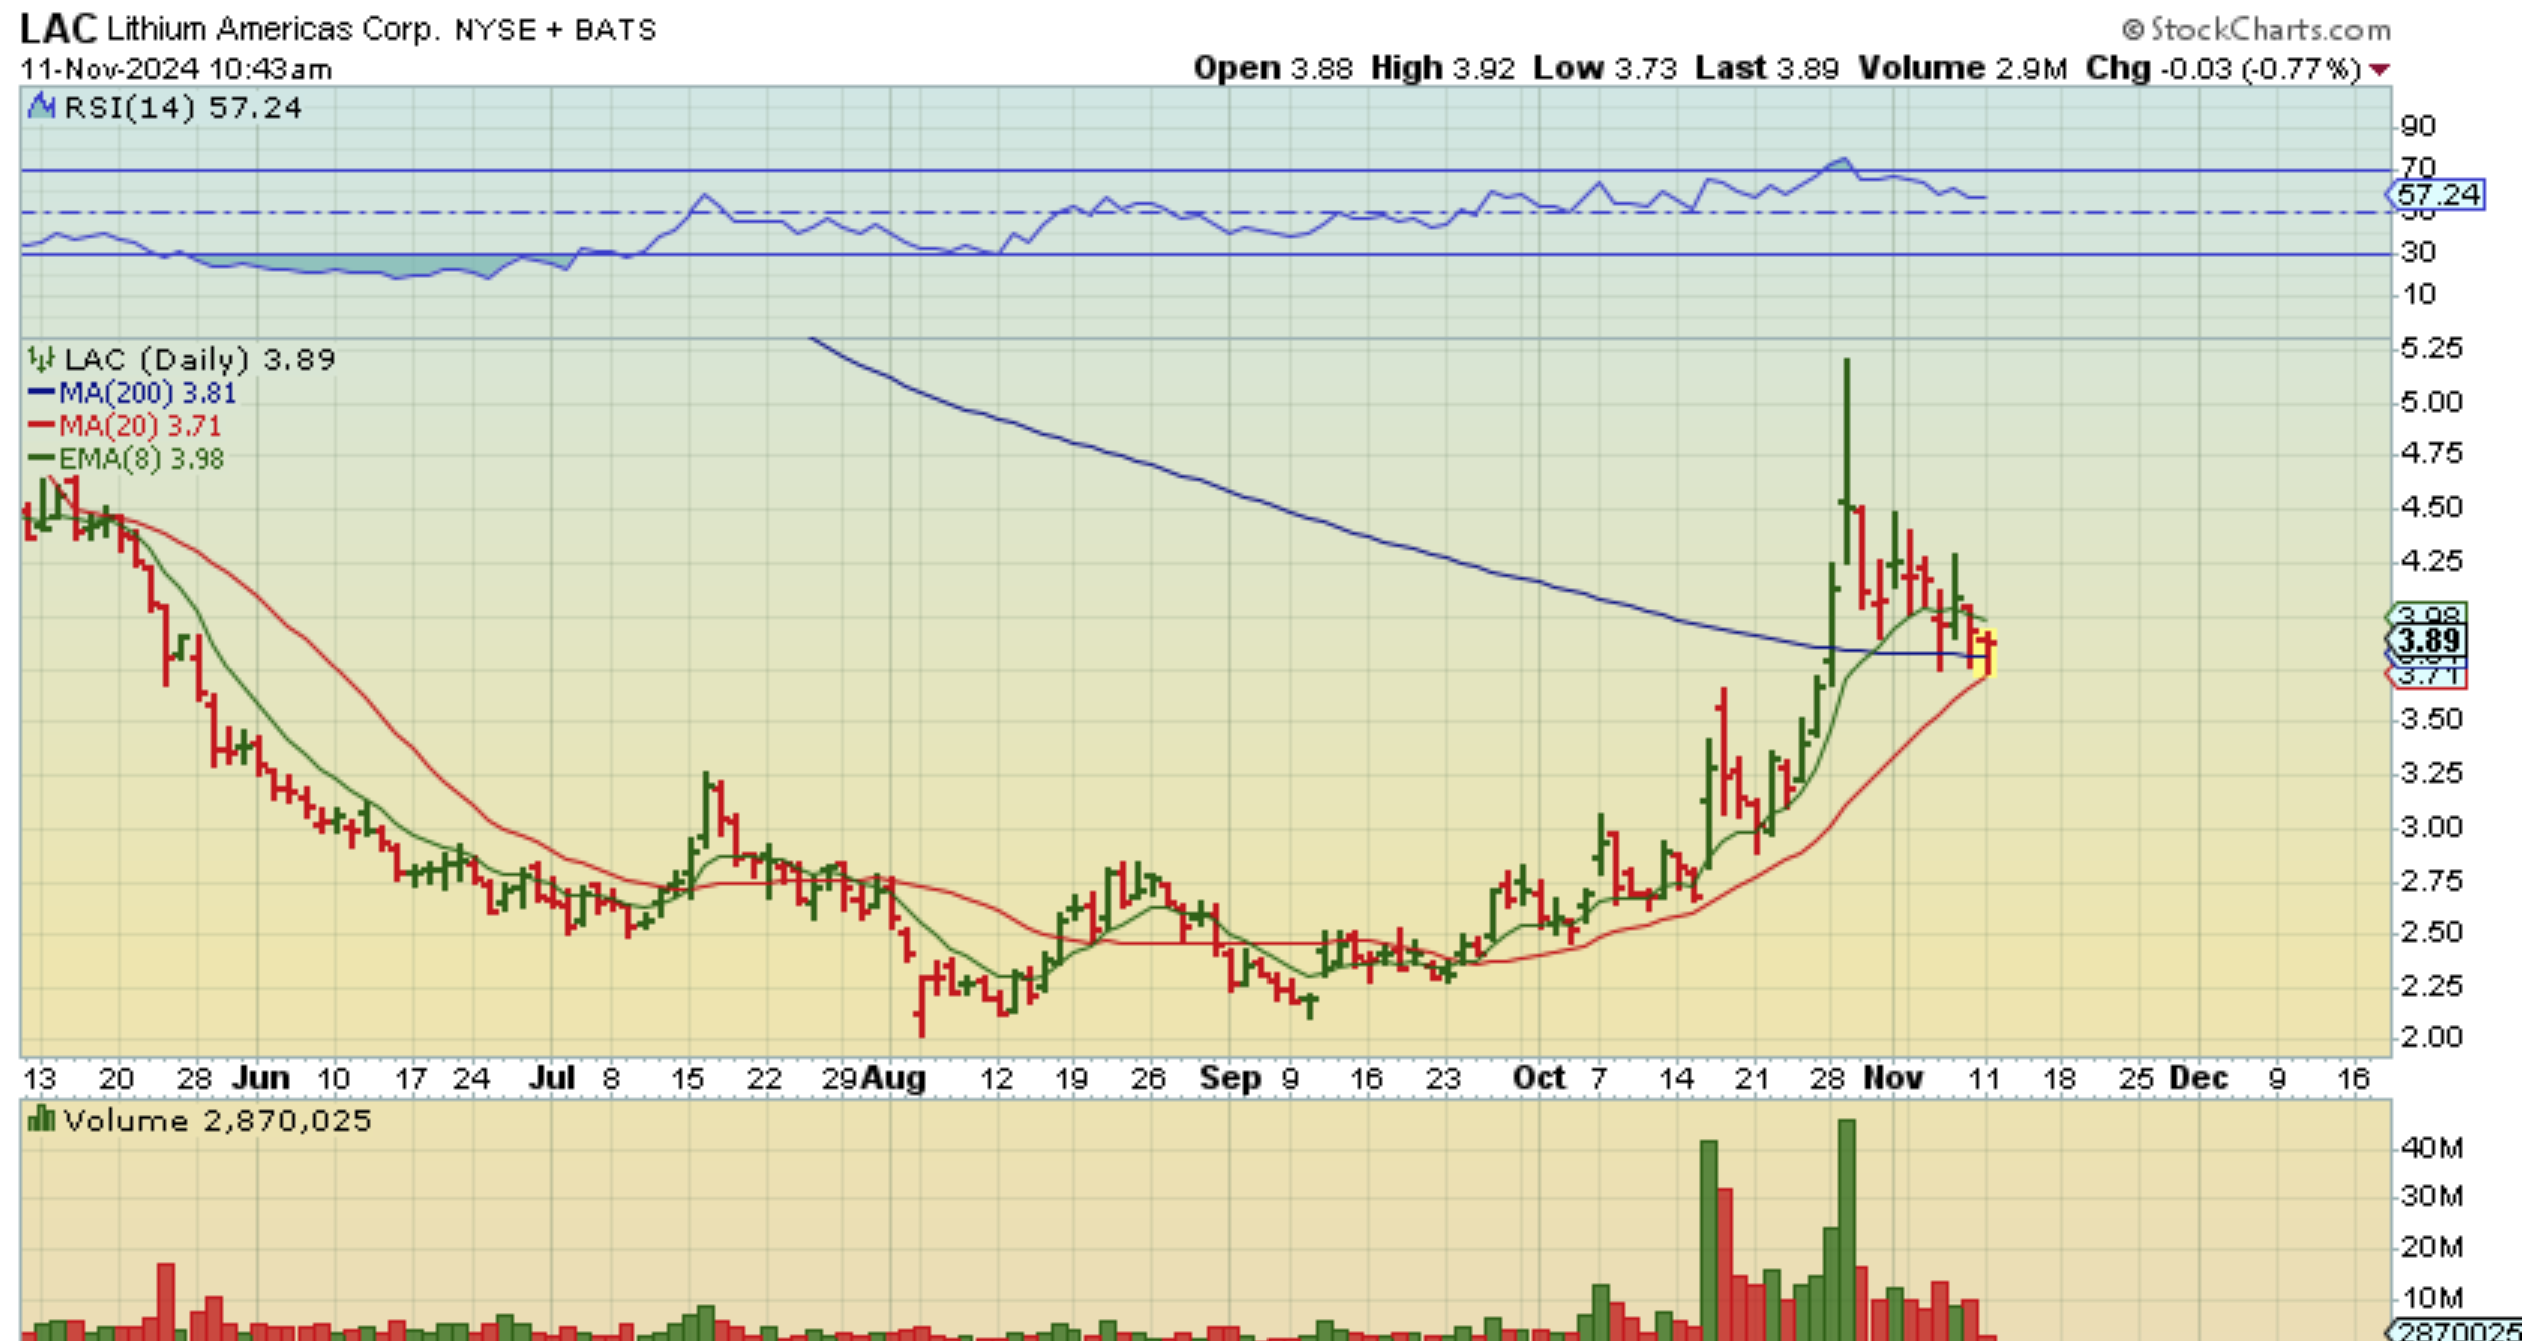Click the 57.24 RSI value tag
The image size is (2526, 1341).
pyautogui.click(x=2438, y=194)
